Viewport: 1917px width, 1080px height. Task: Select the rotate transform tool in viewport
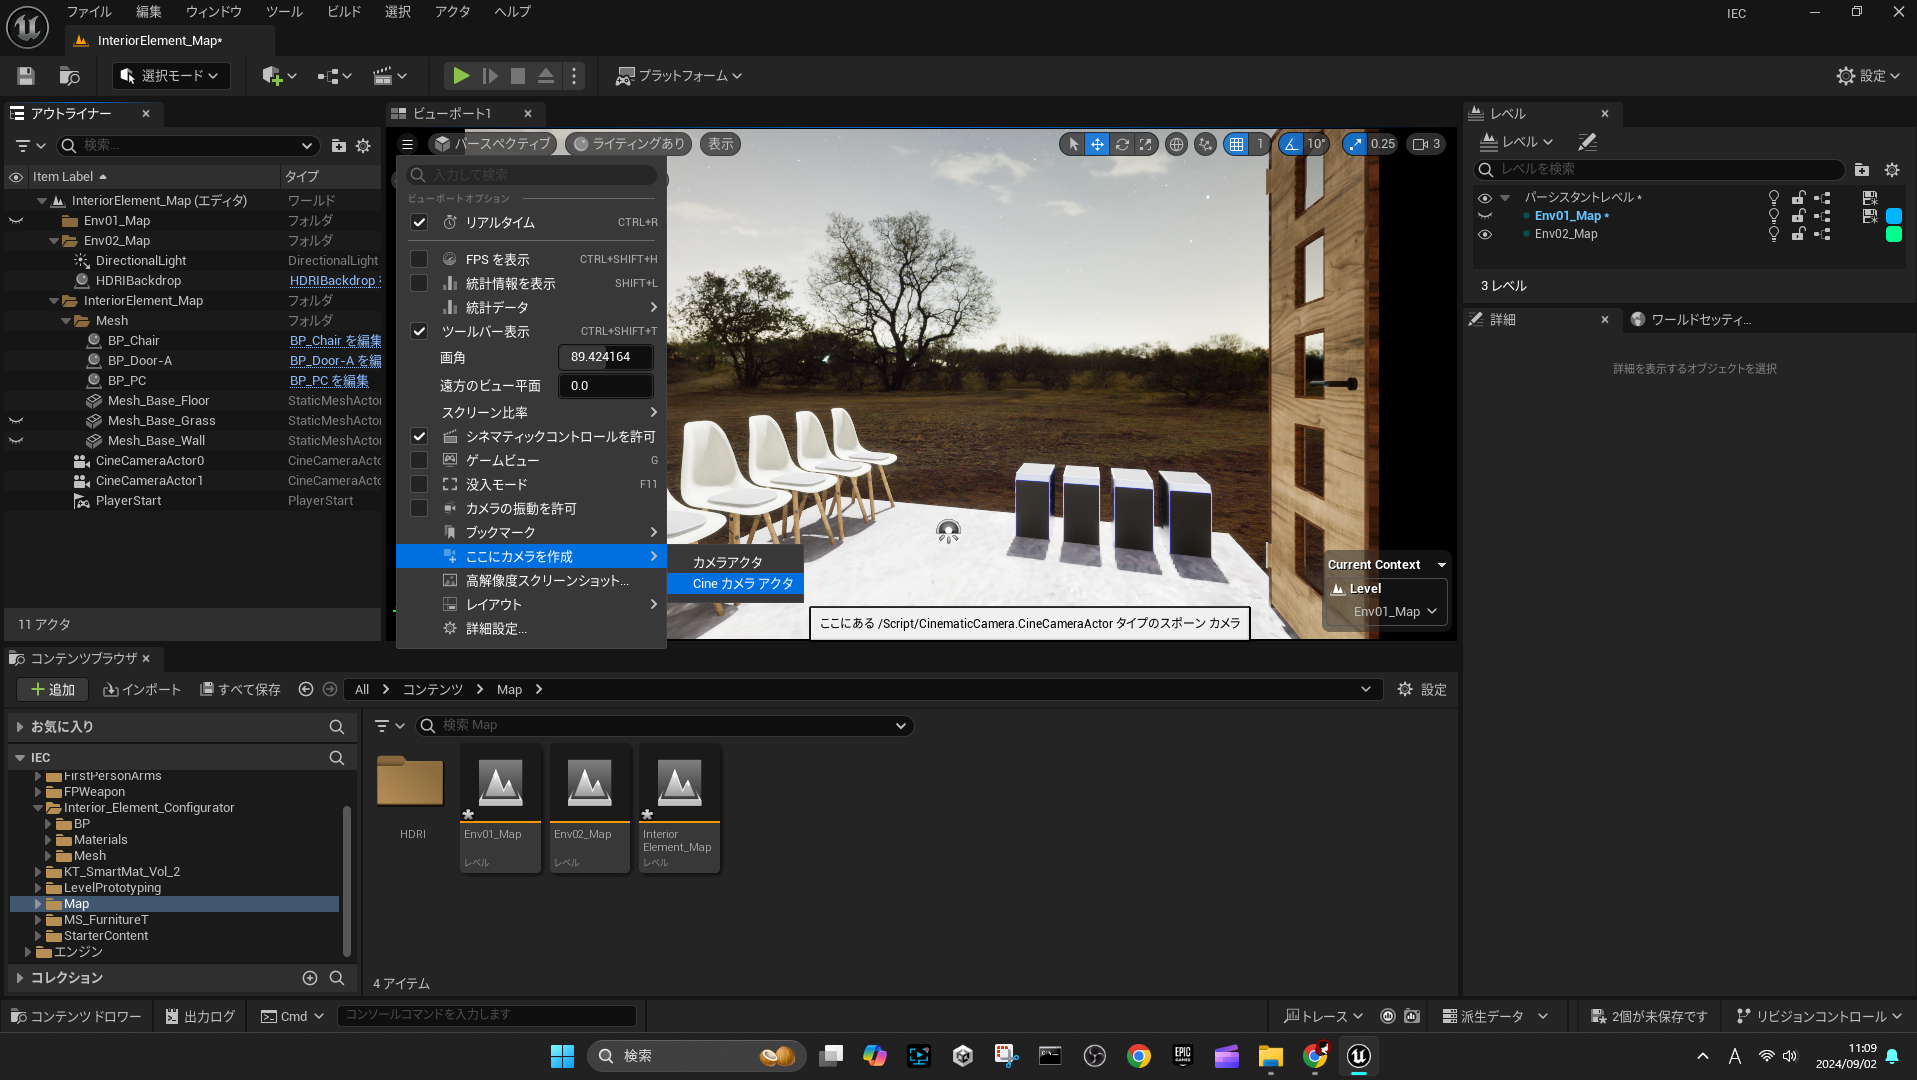(1122, 144)
